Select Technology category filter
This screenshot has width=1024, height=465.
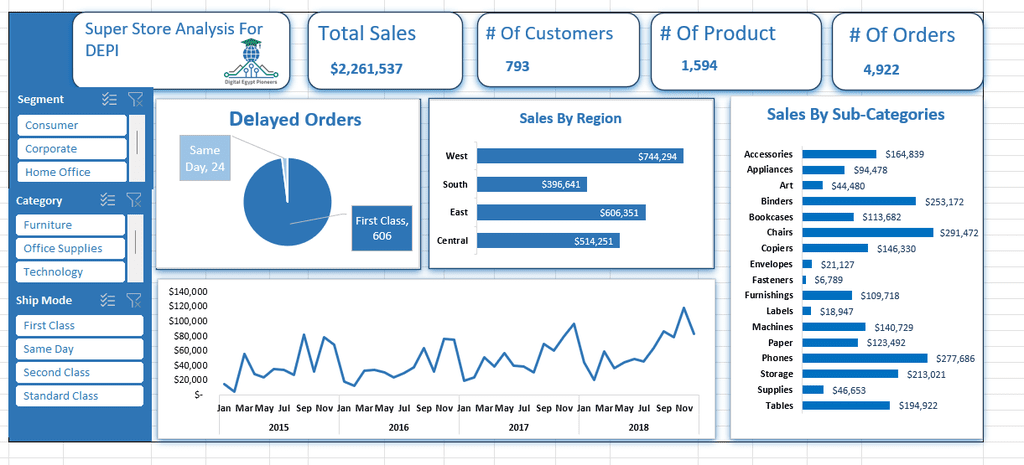(x=71, y=272)
